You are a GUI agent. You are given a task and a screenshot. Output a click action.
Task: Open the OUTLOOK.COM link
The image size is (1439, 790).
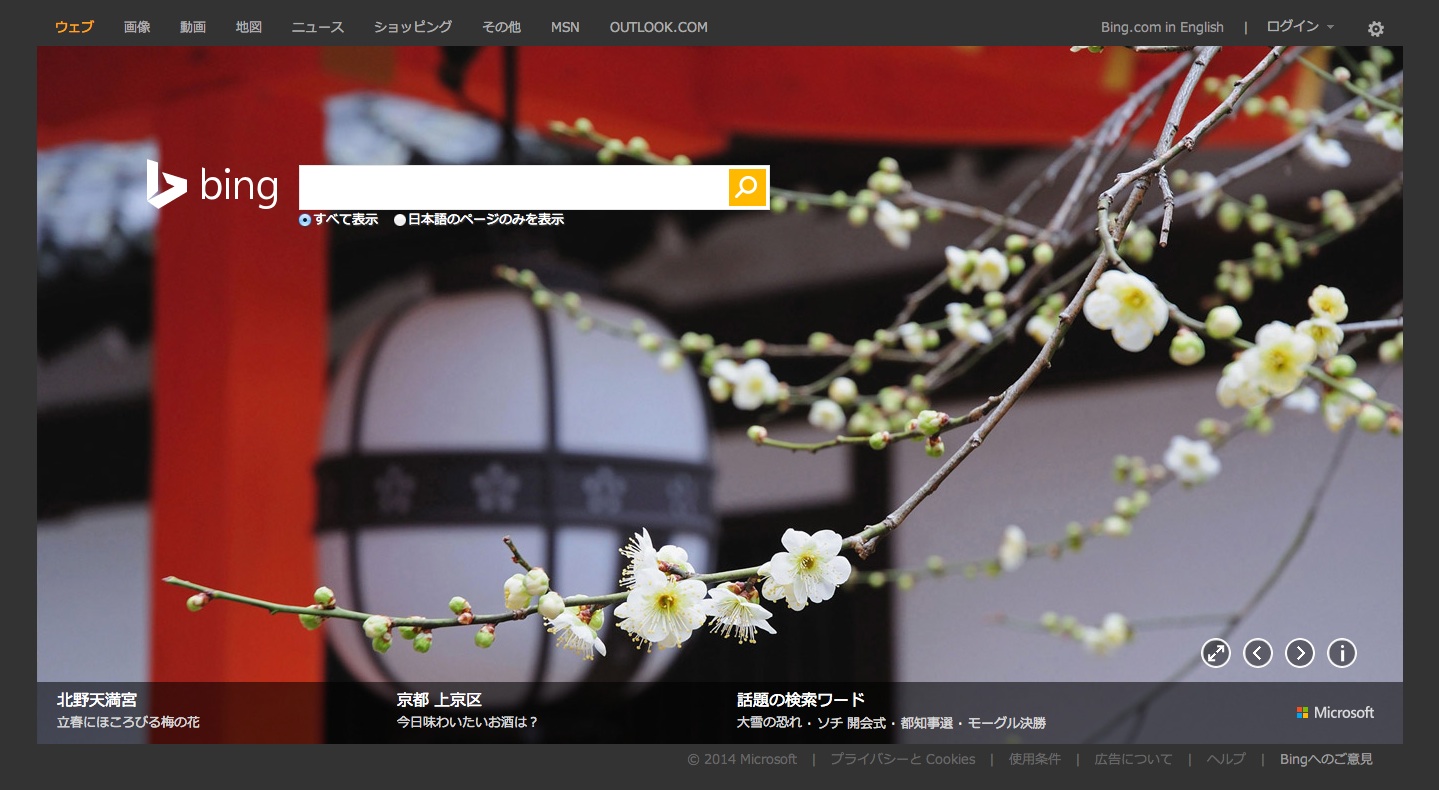click(x=658, y=27)
